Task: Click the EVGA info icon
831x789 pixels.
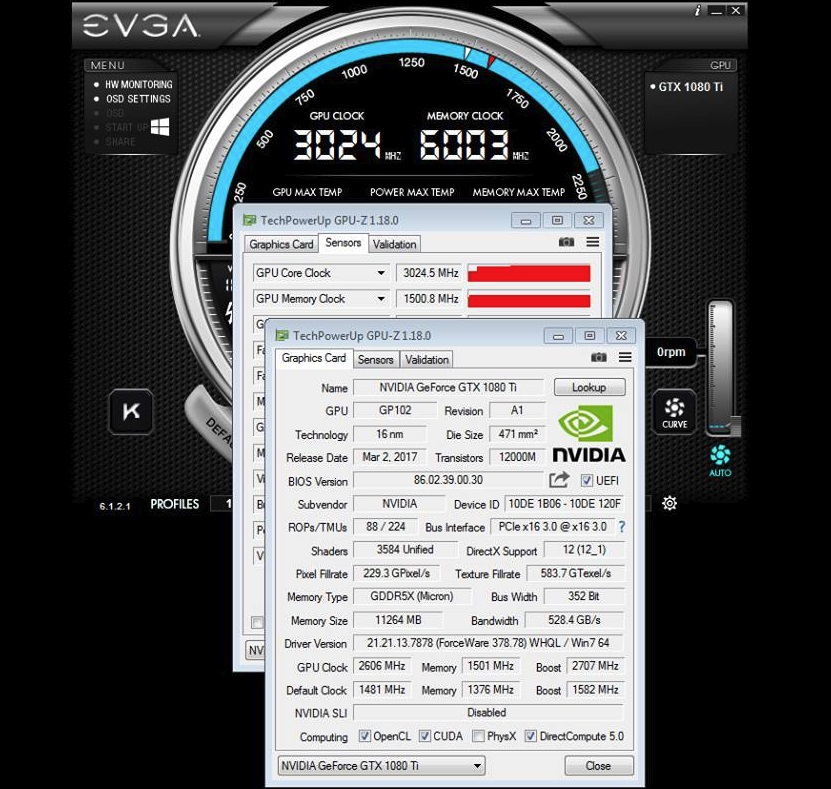Action: click(697, 10)
